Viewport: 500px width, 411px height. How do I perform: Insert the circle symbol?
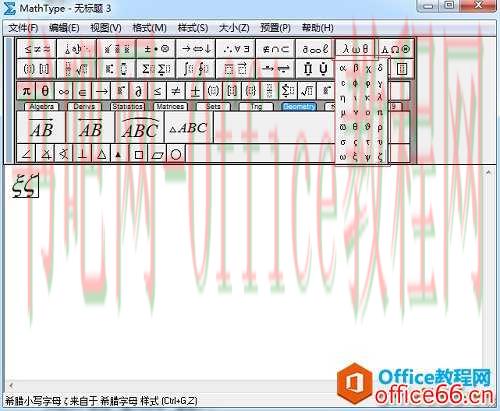pyautogui.click(x=176, y=154)
